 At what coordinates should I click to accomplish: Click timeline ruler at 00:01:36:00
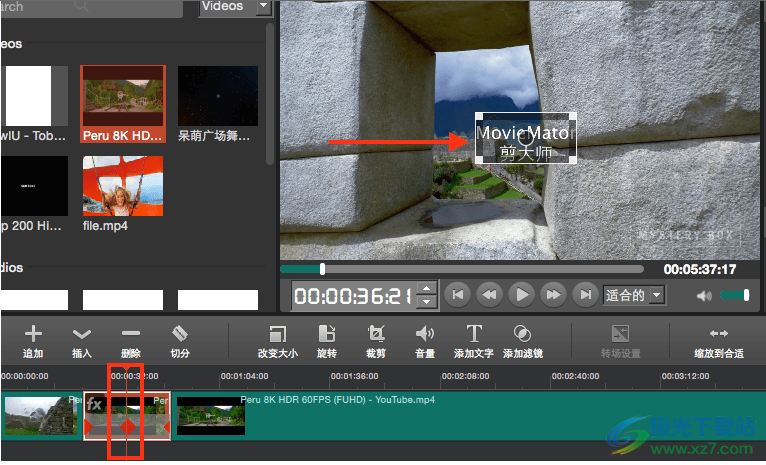tap(355, 376)
